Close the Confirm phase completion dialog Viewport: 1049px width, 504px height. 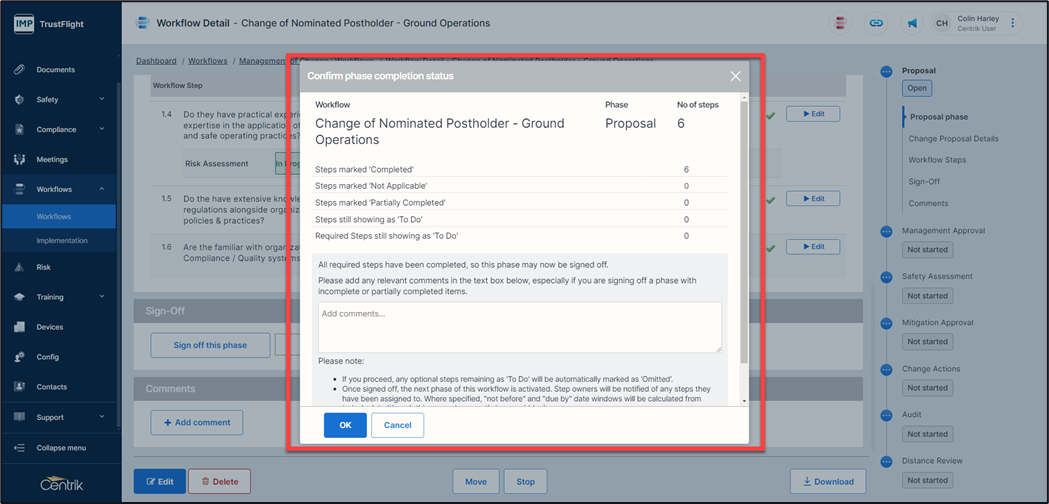click(x=735, y=76)
